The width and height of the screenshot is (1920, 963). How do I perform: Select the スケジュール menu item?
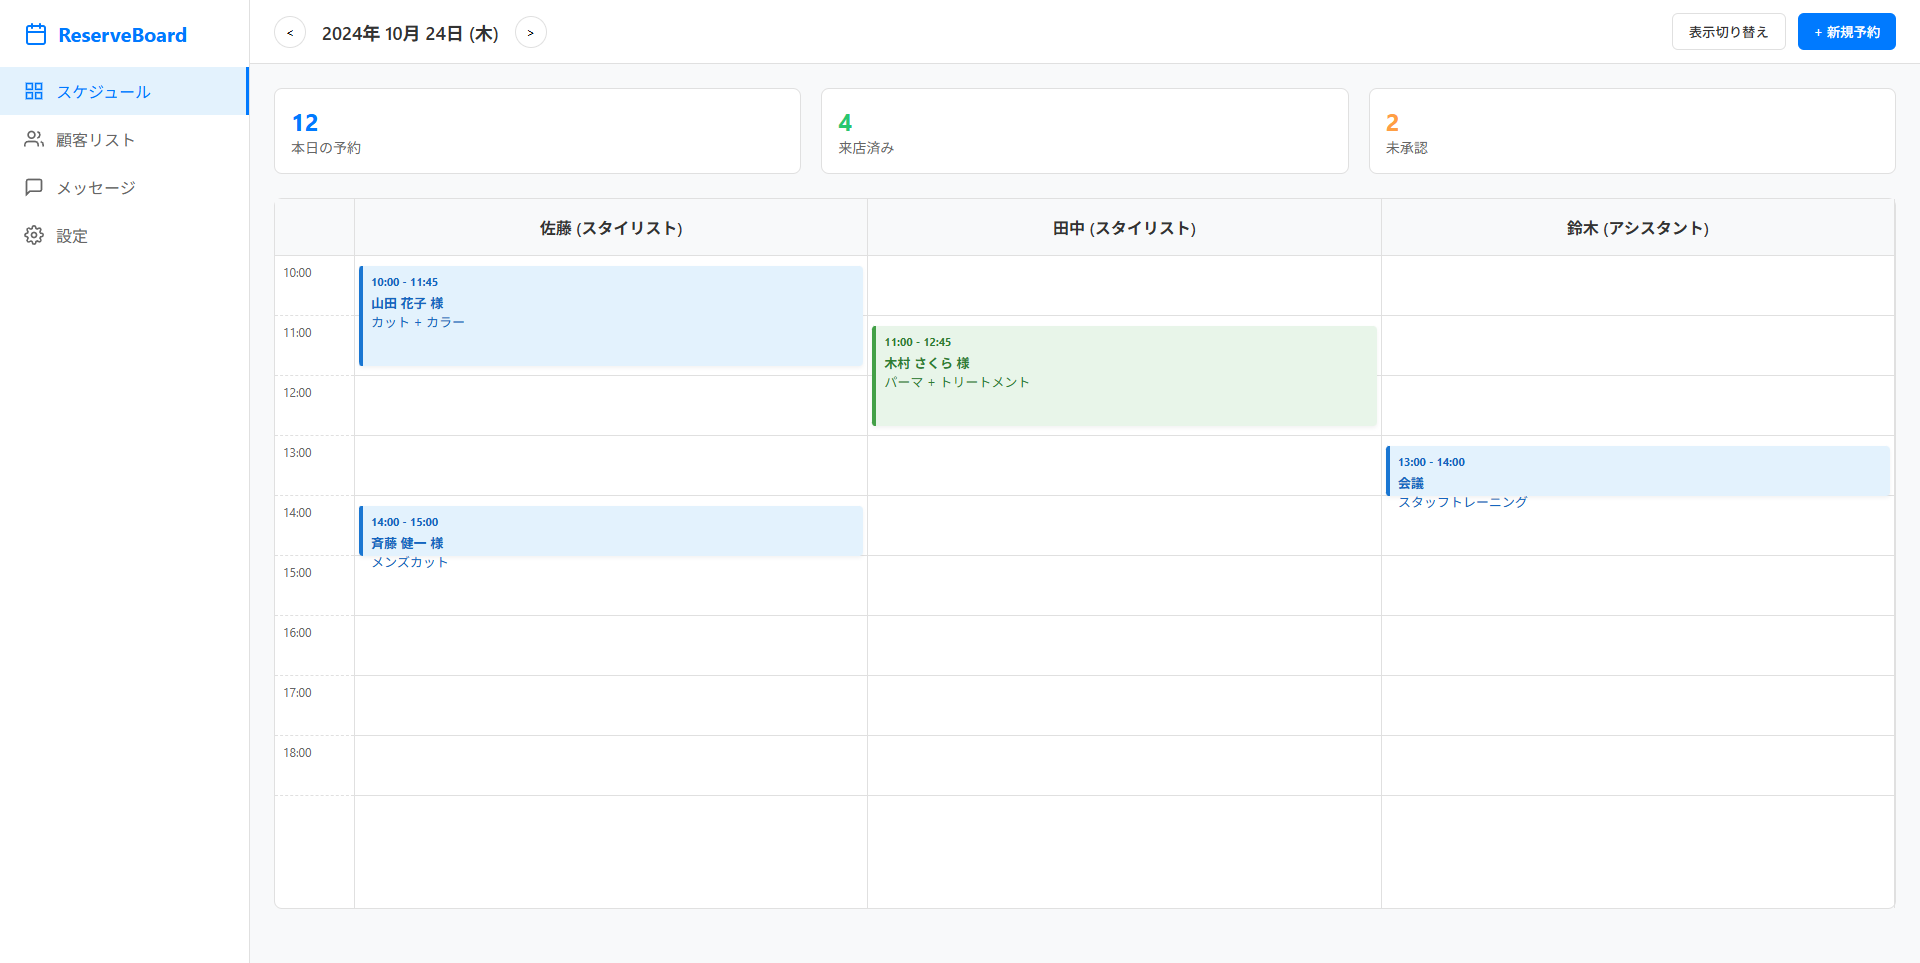point(103,92)
